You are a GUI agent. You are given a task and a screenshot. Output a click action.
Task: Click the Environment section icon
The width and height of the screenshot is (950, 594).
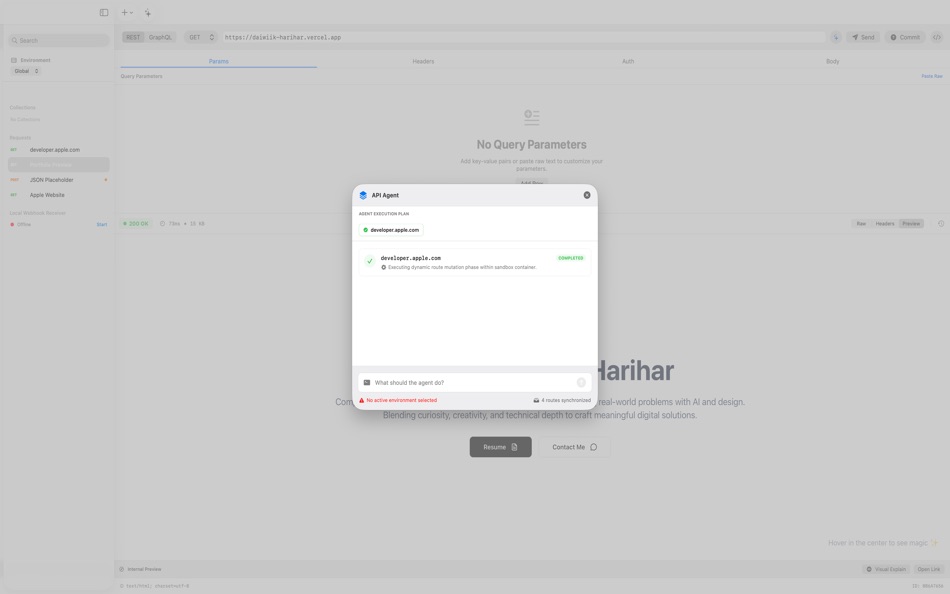(x=14, y=60)
